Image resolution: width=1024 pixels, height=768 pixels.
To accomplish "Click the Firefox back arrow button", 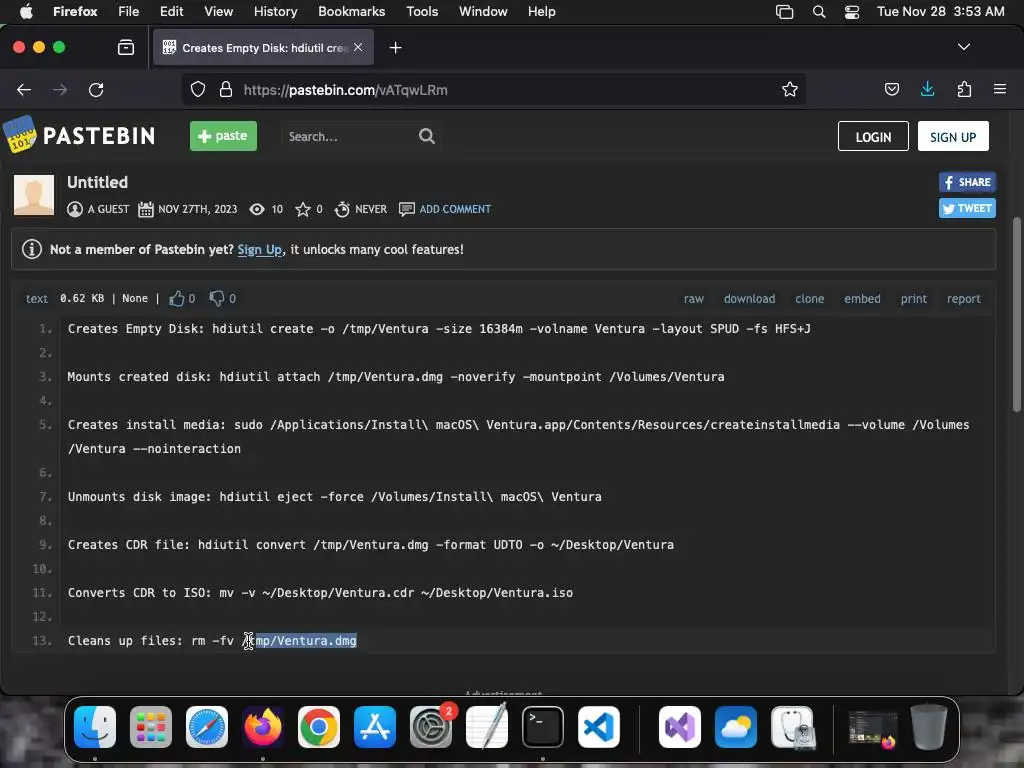I will pos(24,89).
